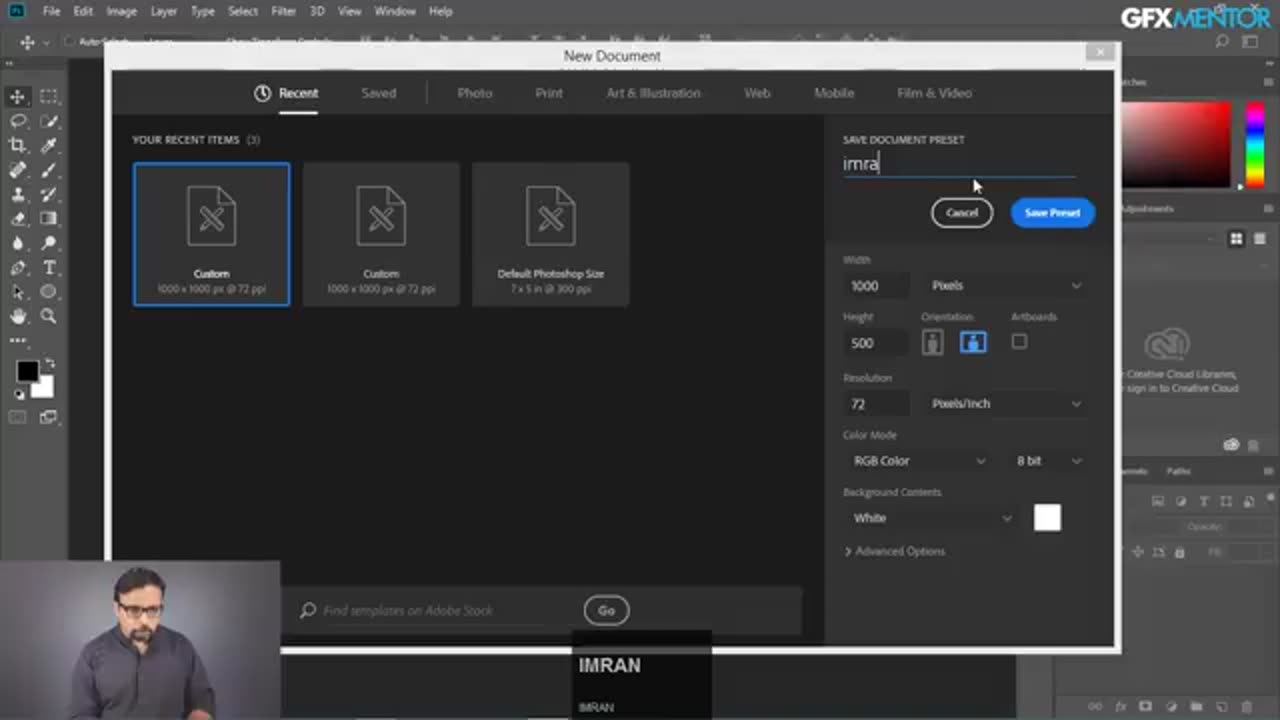
Task: Select the Quick Selection tool
Action: click(48, 121)
